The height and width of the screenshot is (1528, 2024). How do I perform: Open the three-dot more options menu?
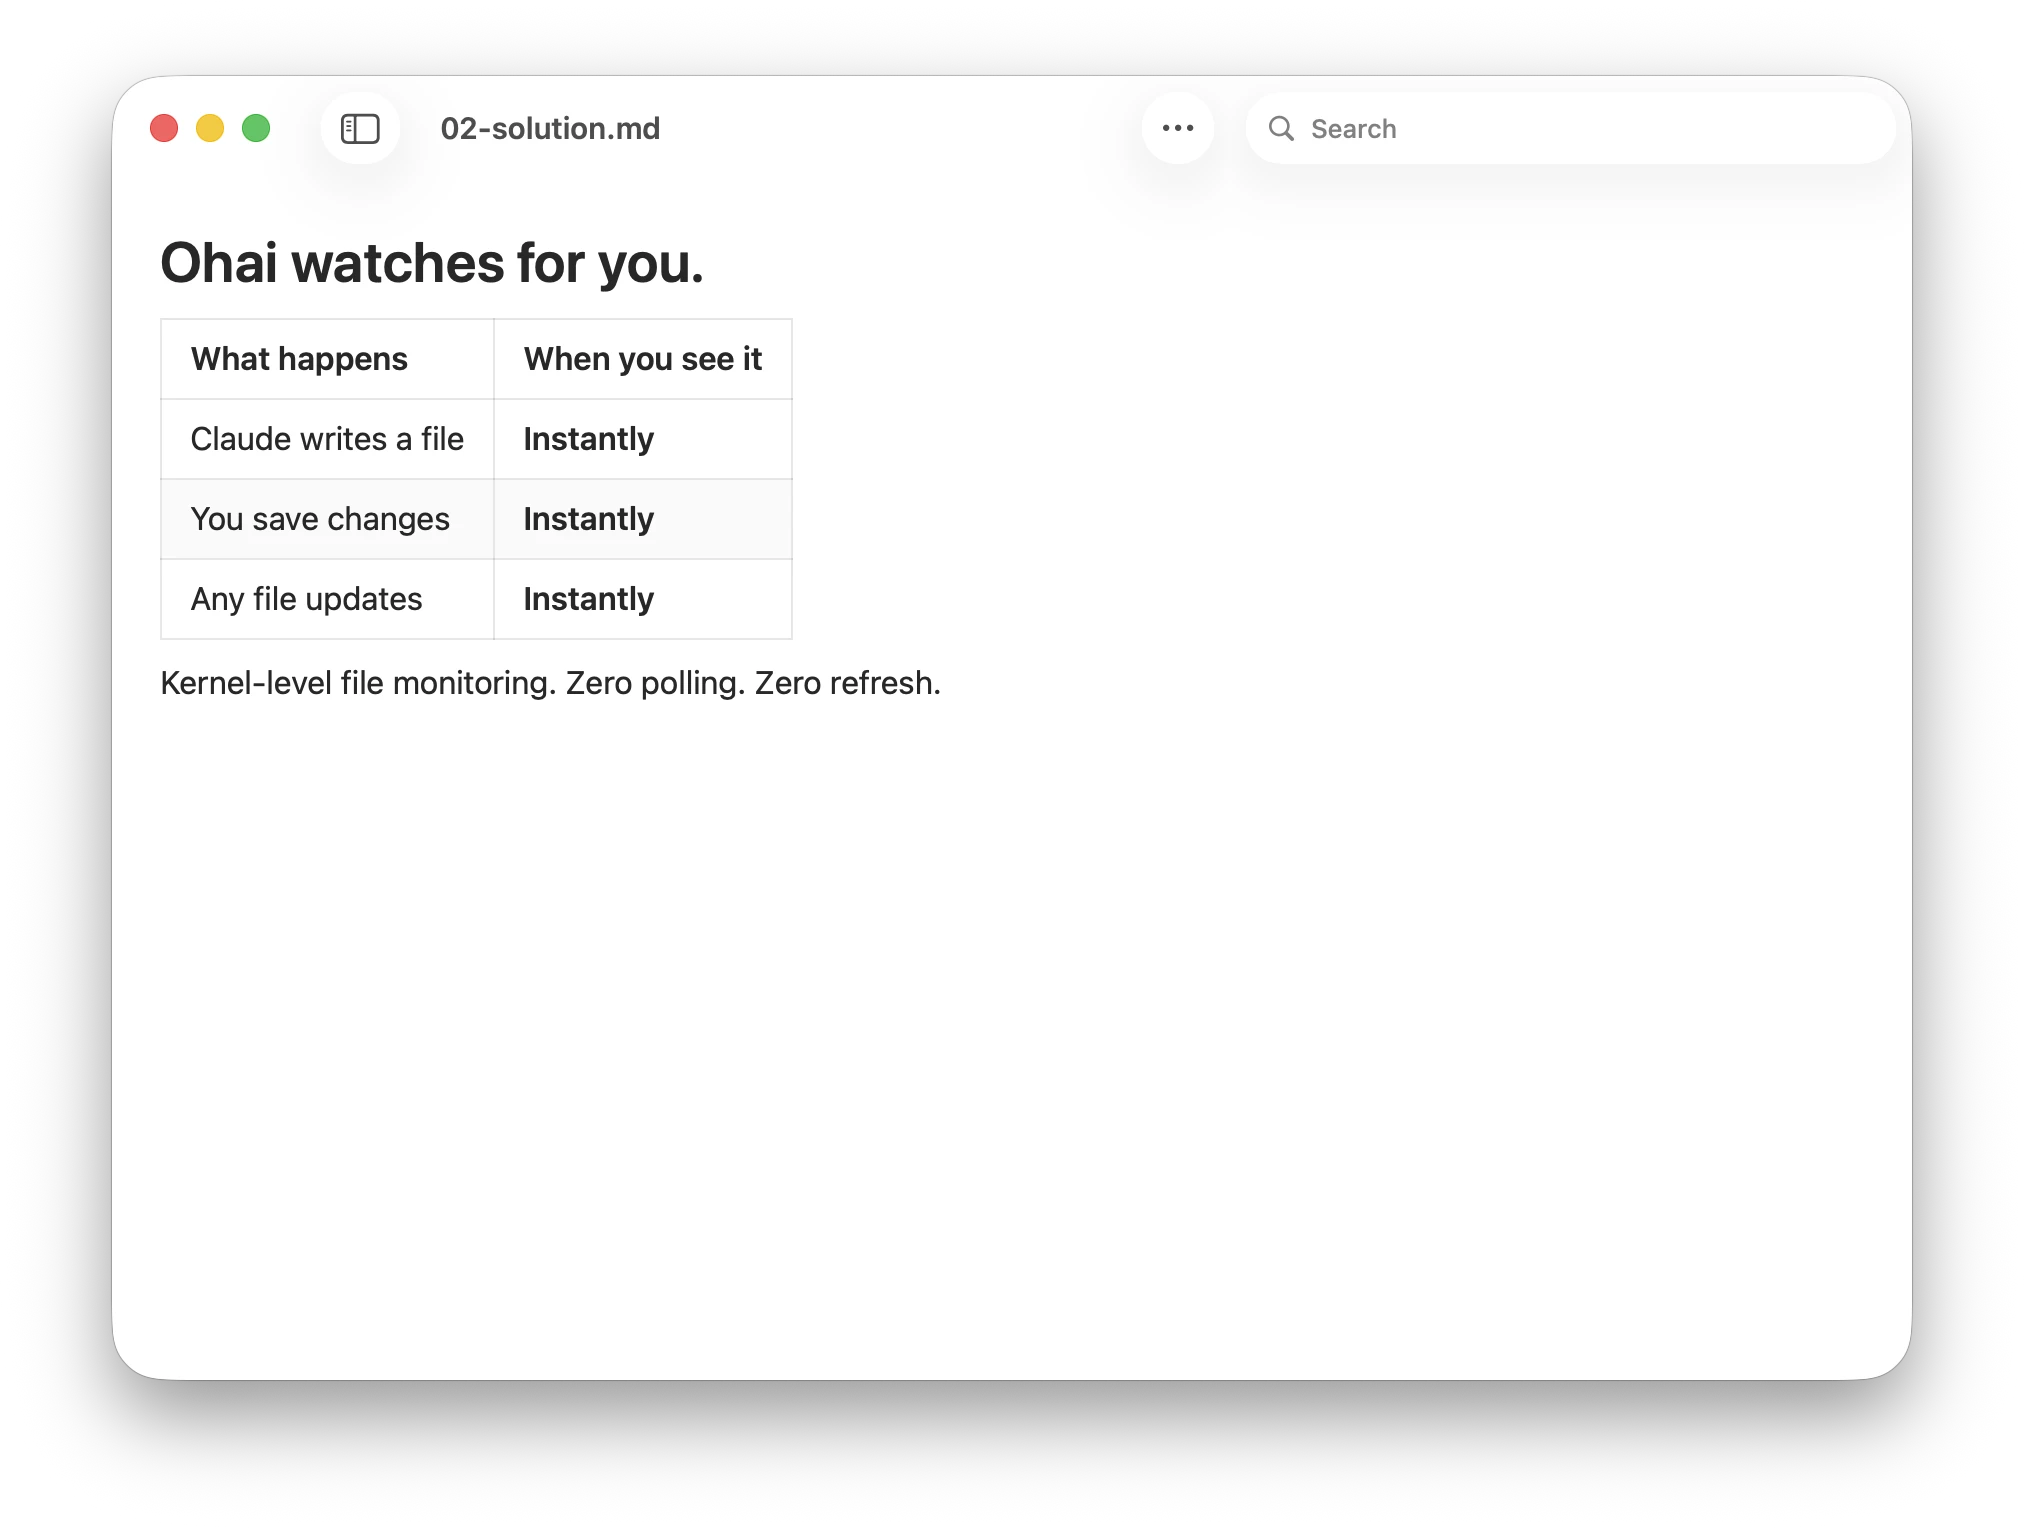1178,128
